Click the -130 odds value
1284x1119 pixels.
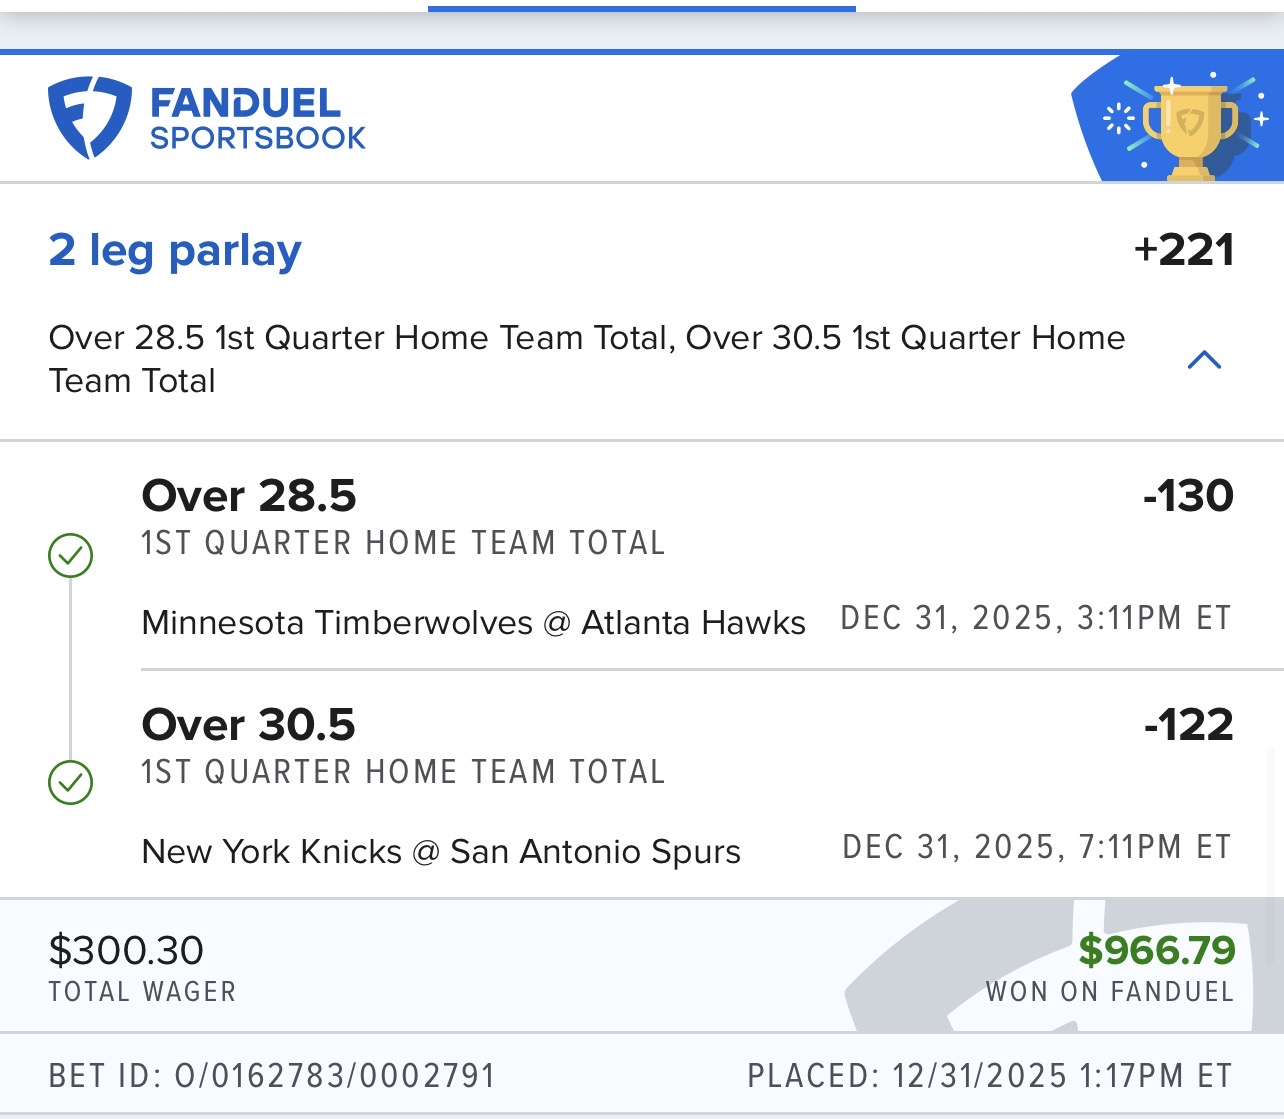pyautogui.click(x=1188, y=496)
